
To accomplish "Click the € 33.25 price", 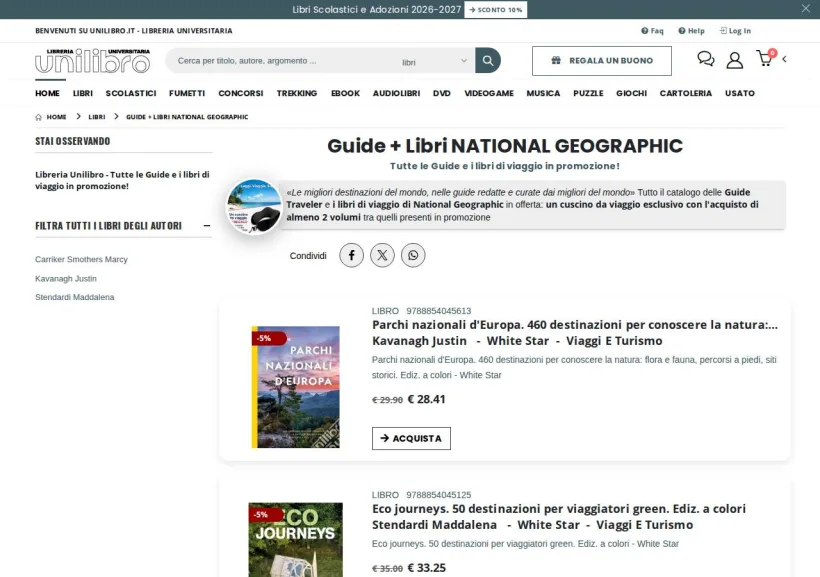I will tap(426, 568).
